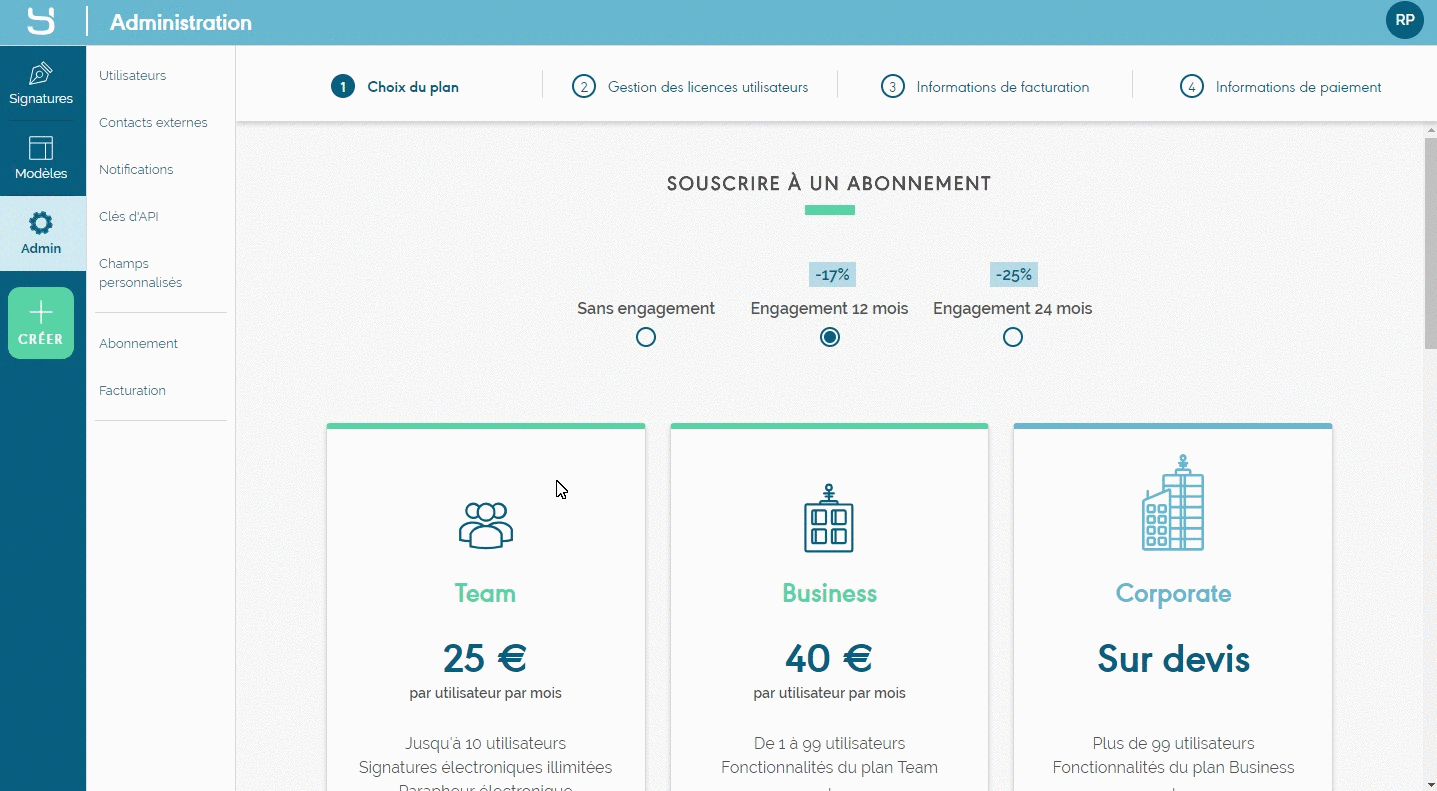Viewport: 1437px width, 791px height.
Task: Click the page vertical scrollbar thumb
Action: point(1430,243)
